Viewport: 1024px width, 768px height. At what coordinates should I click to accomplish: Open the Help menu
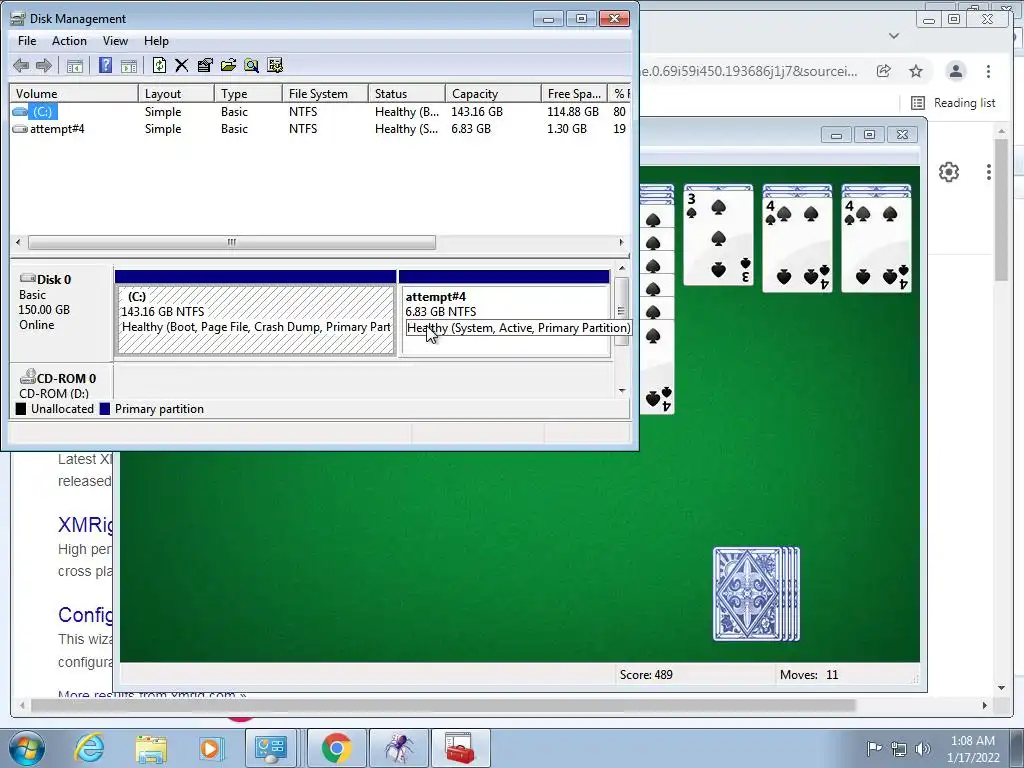156,40
